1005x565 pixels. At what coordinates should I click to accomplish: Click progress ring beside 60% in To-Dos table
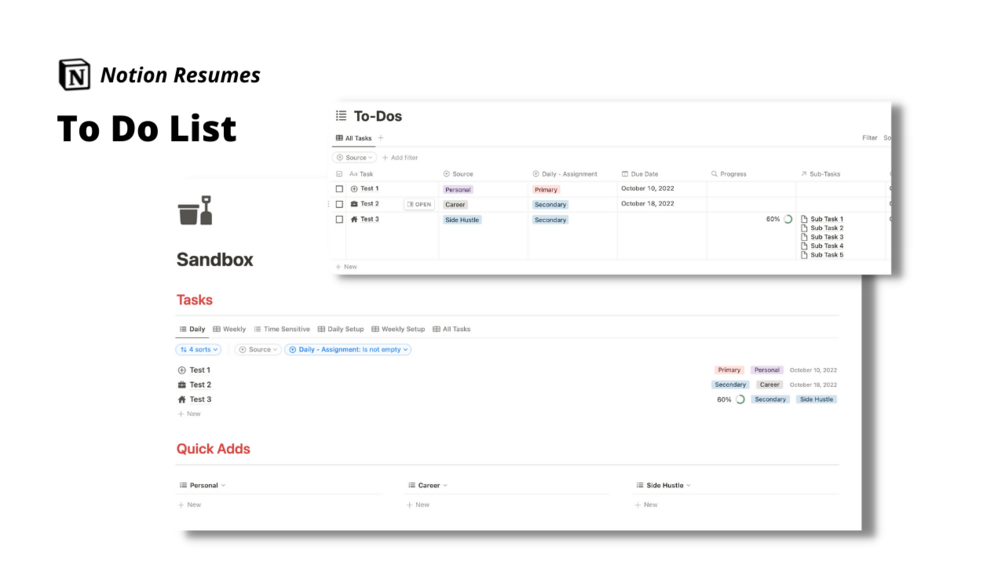(788, 219)
